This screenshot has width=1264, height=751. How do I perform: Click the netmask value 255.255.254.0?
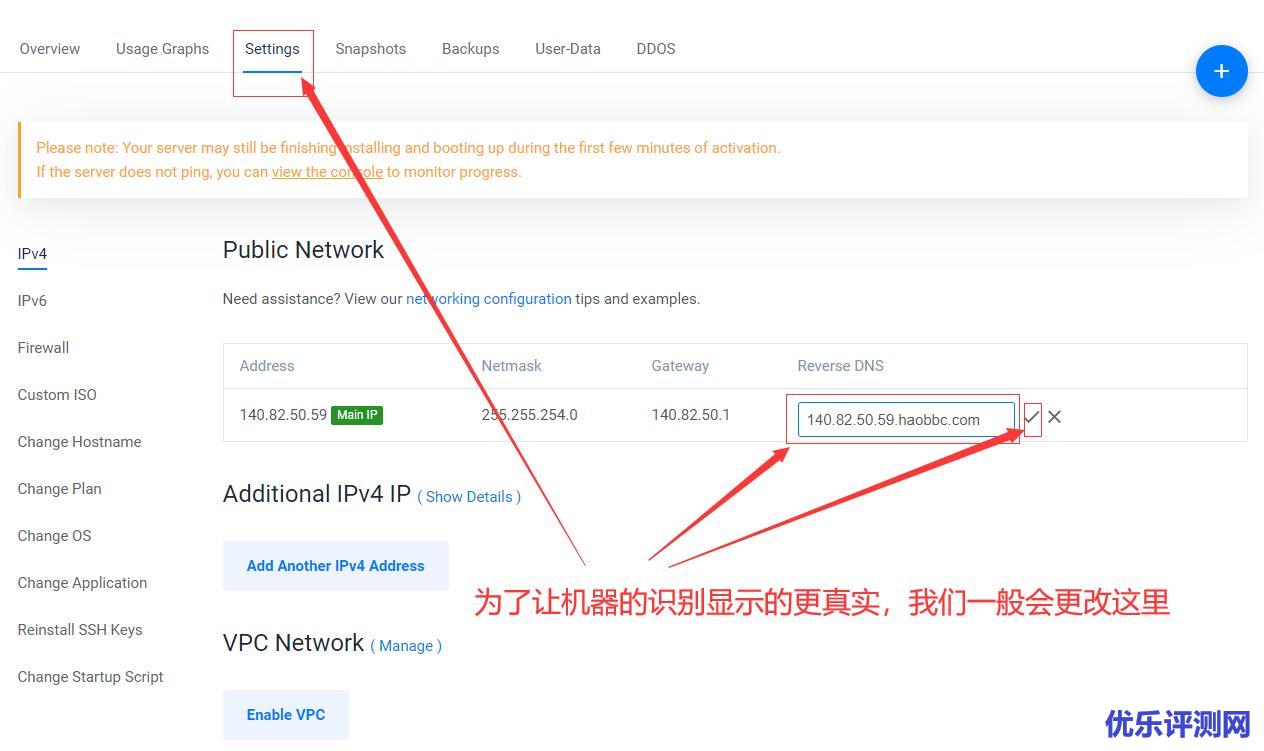[x=529, y=415]
